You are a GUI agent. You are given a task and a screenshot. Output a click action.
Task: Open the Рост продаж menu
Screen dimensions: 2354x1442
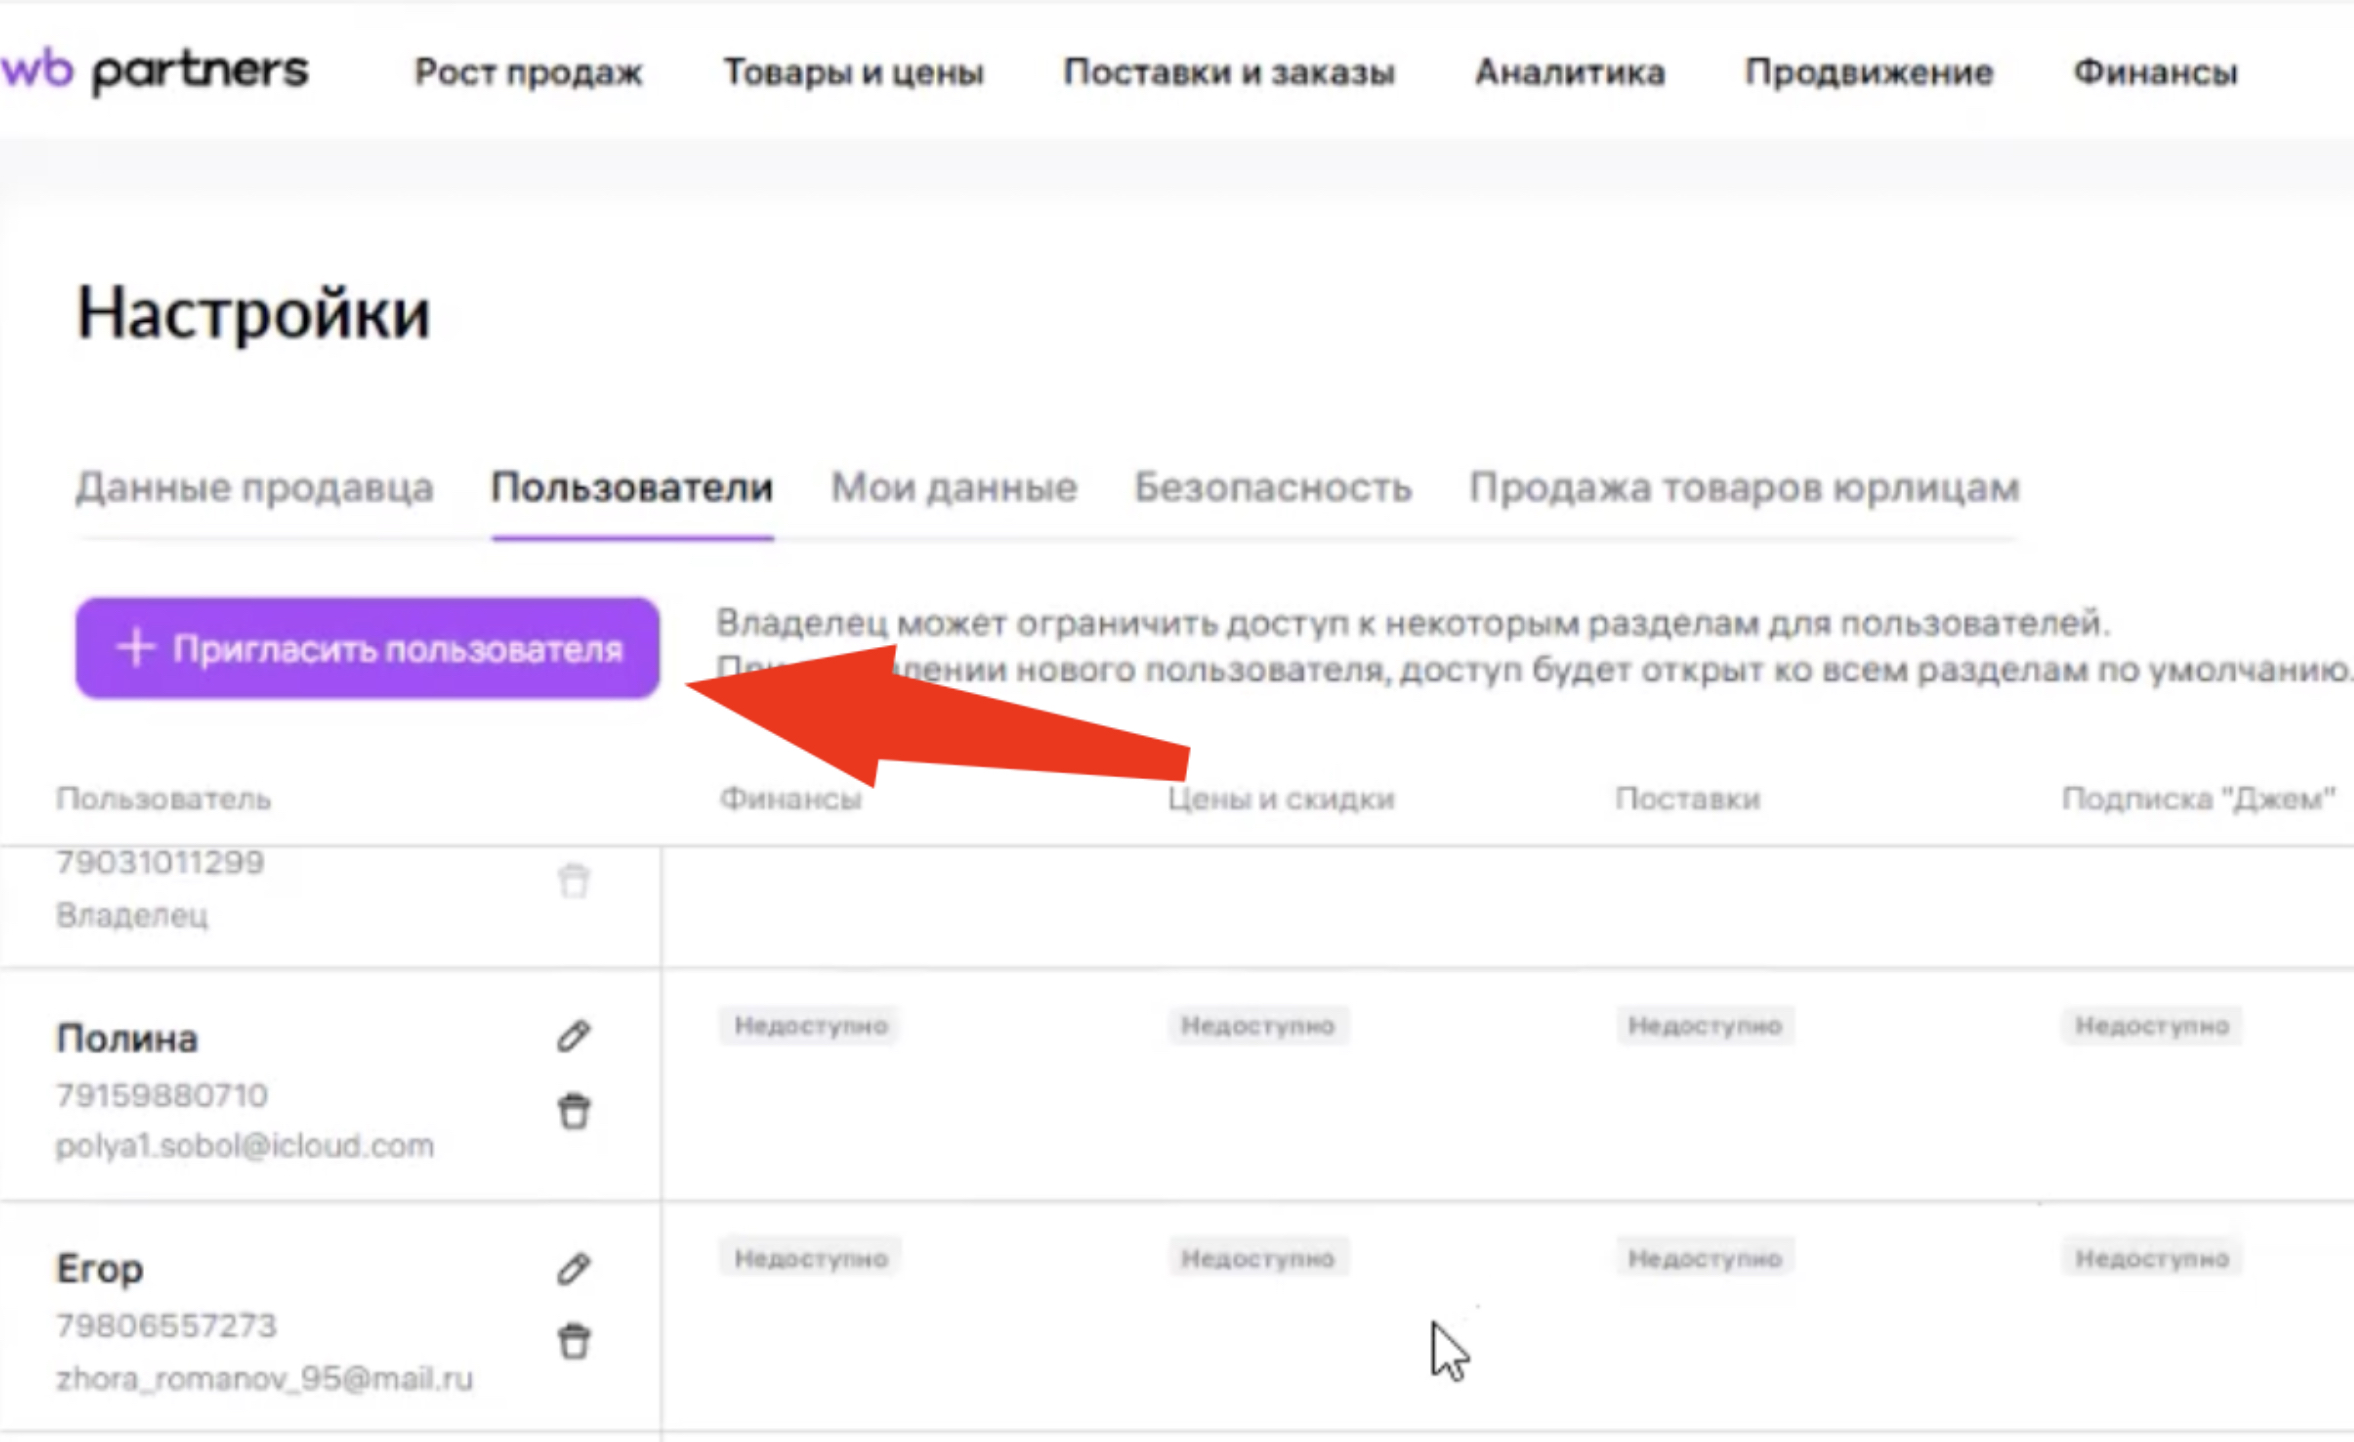click(529, 72)
